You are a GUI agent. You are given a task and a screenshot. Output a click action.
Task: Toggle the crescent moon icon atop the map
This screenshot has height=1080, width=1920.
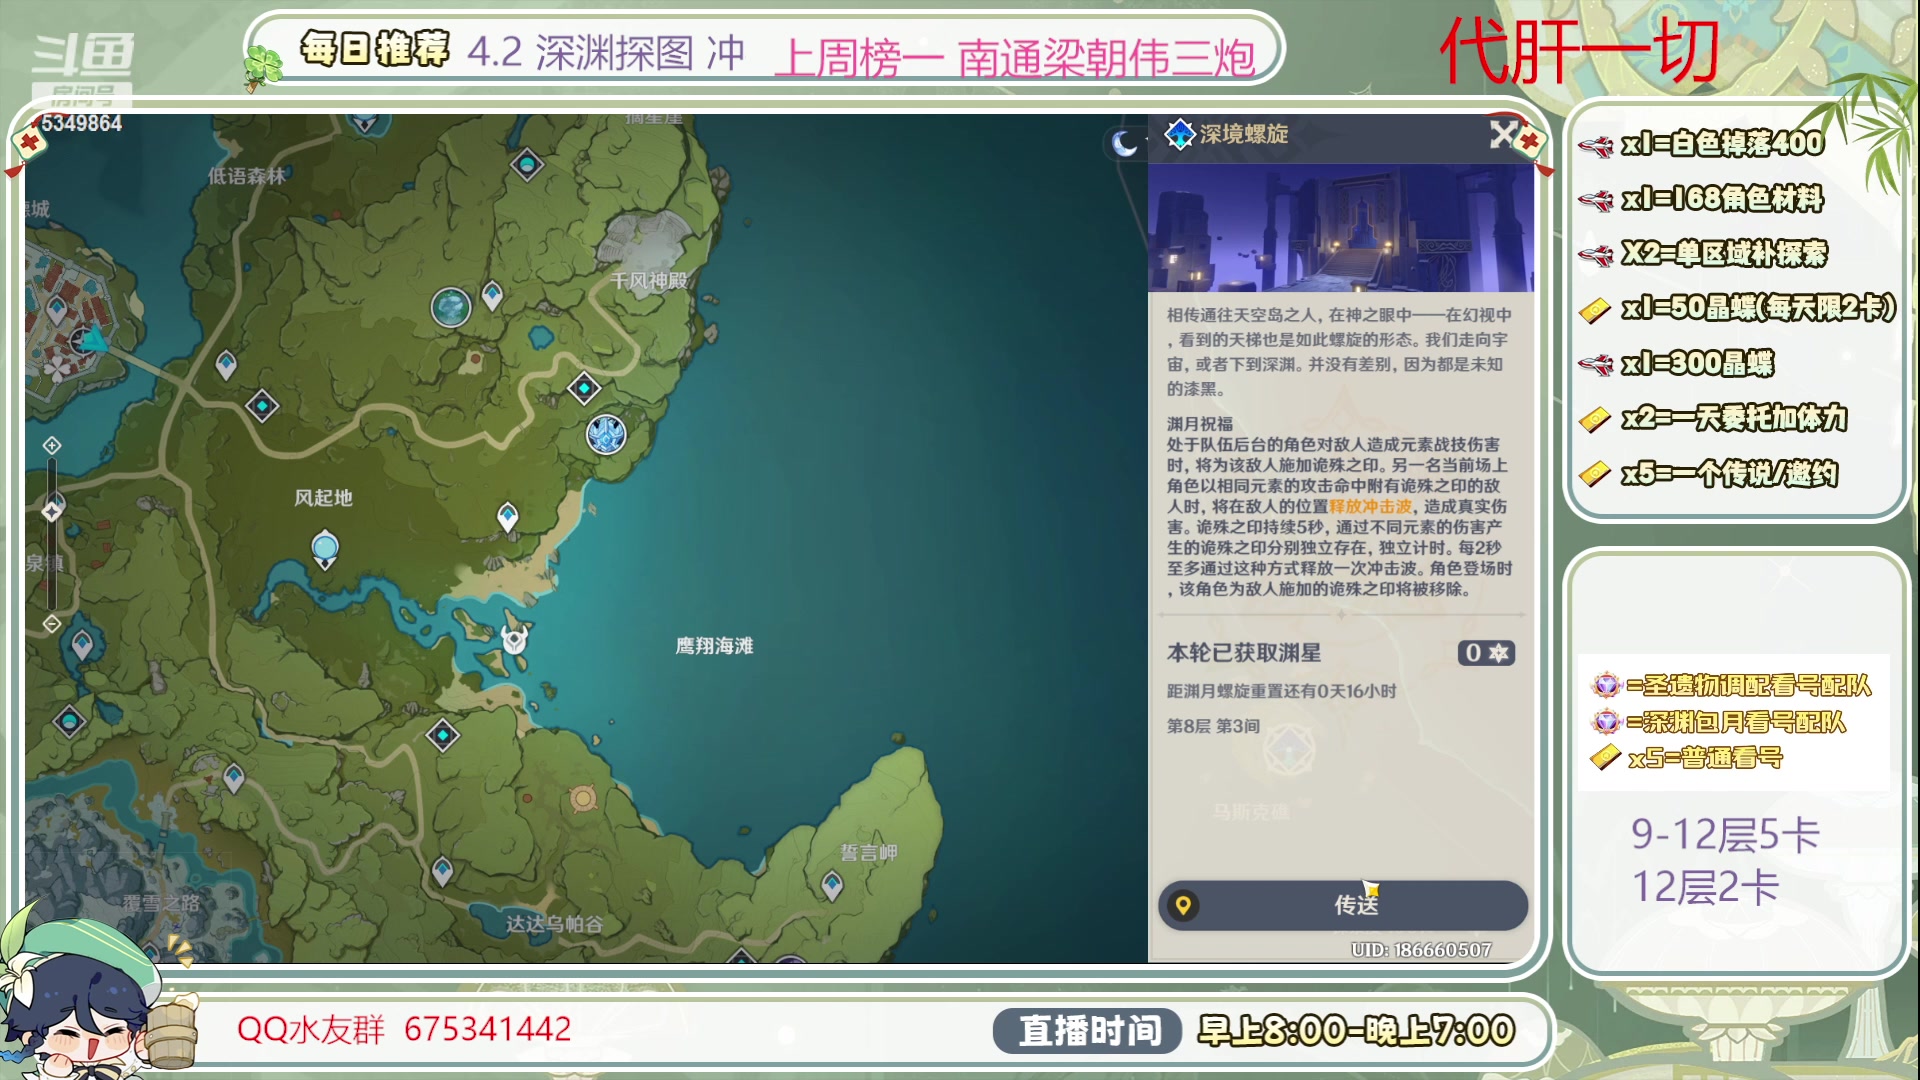pos(1123,142)
